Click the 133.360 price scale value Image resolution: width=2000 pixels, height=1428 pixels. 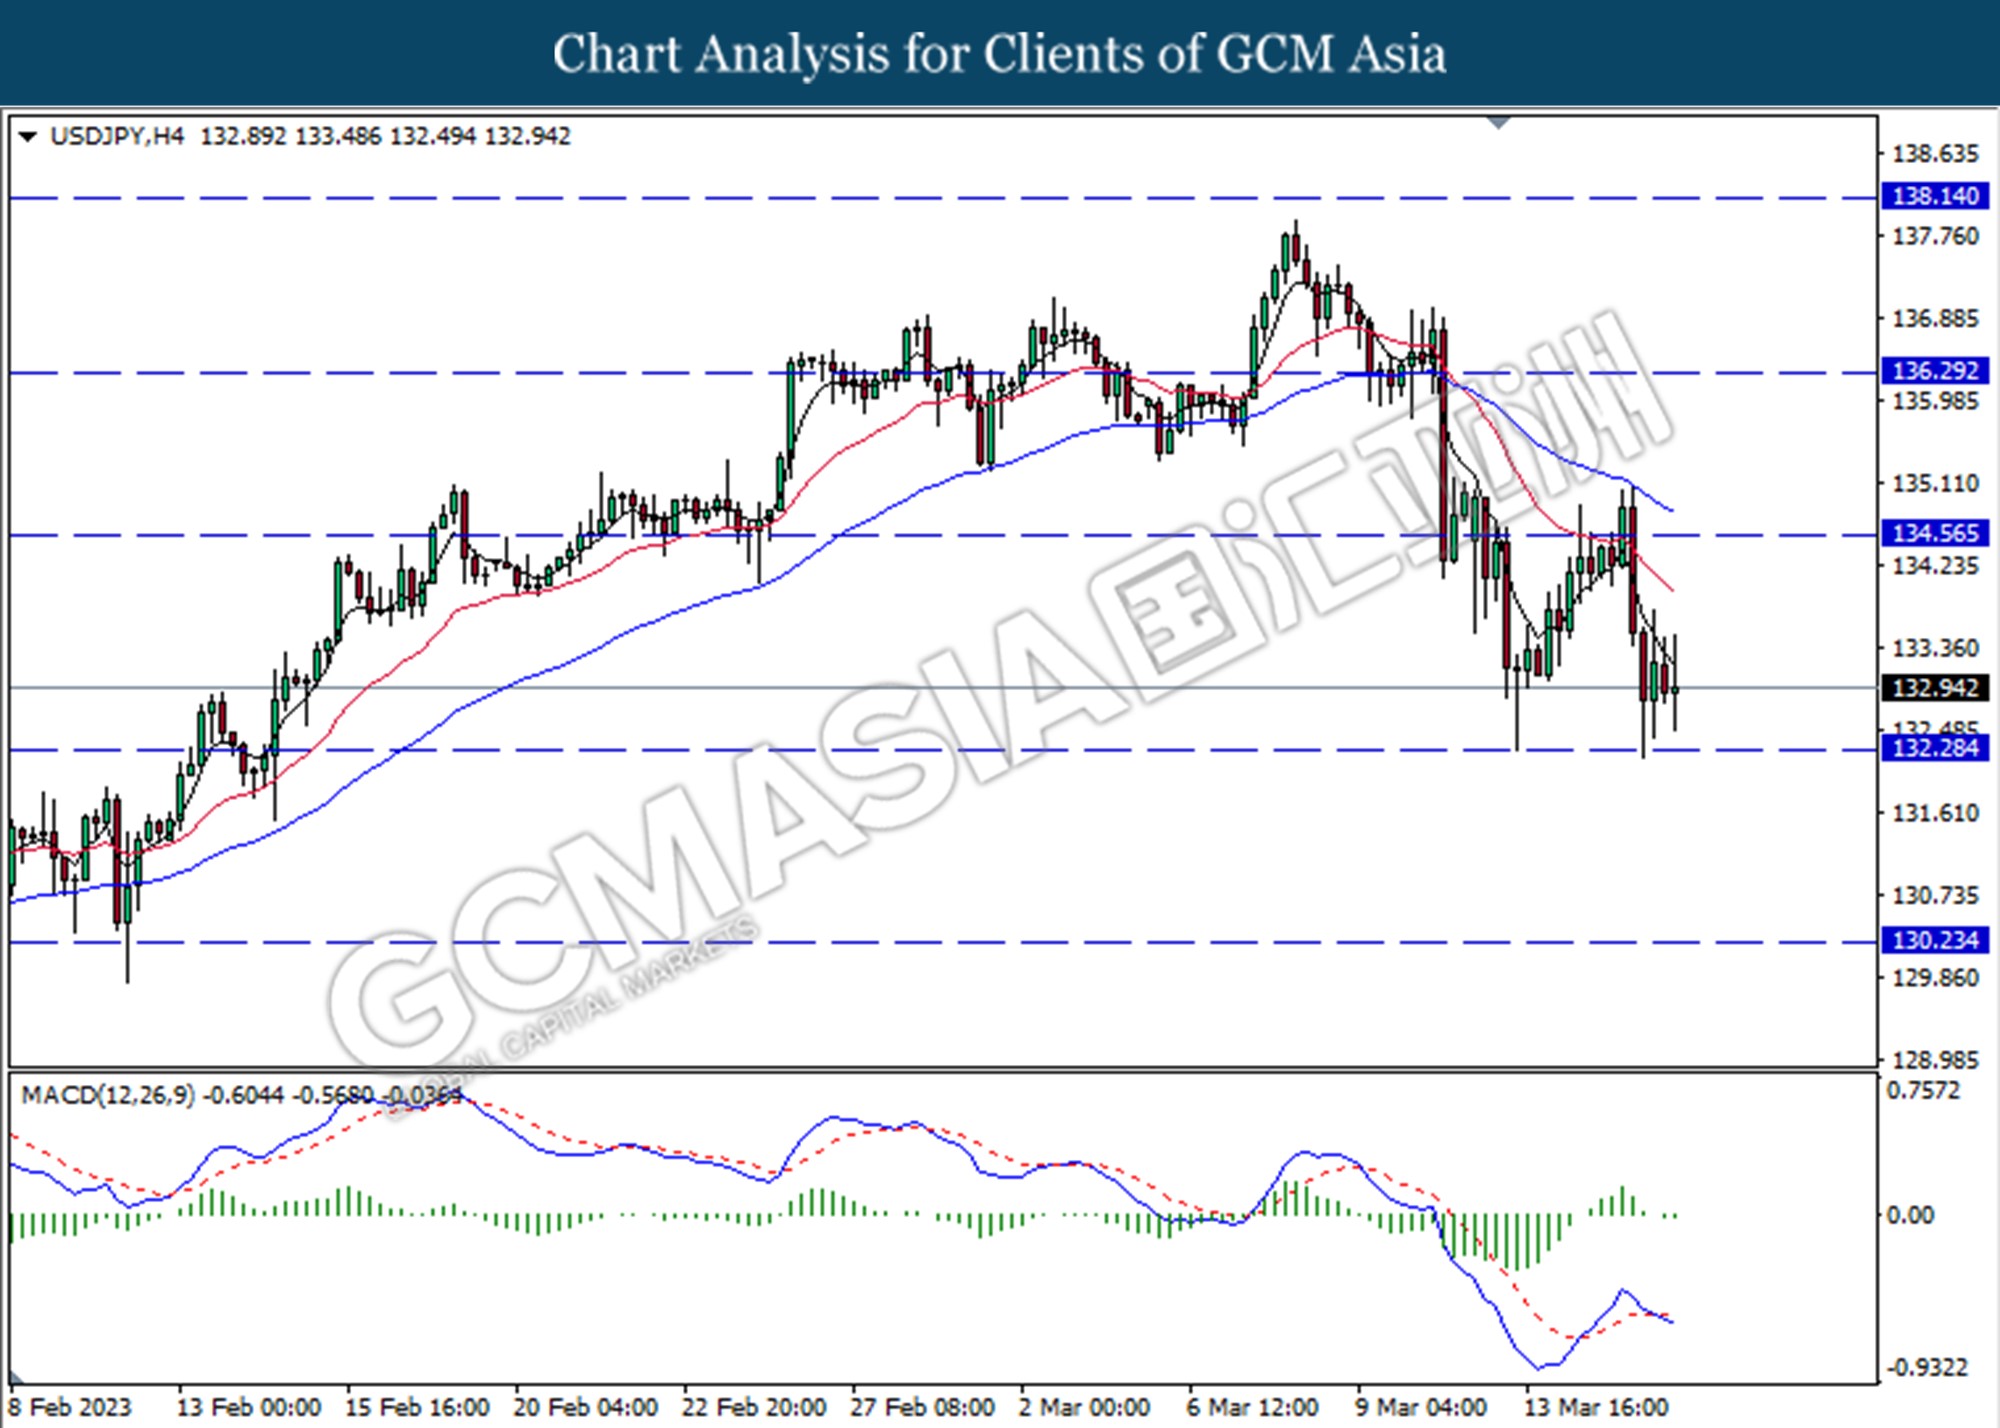point(1935,648)
